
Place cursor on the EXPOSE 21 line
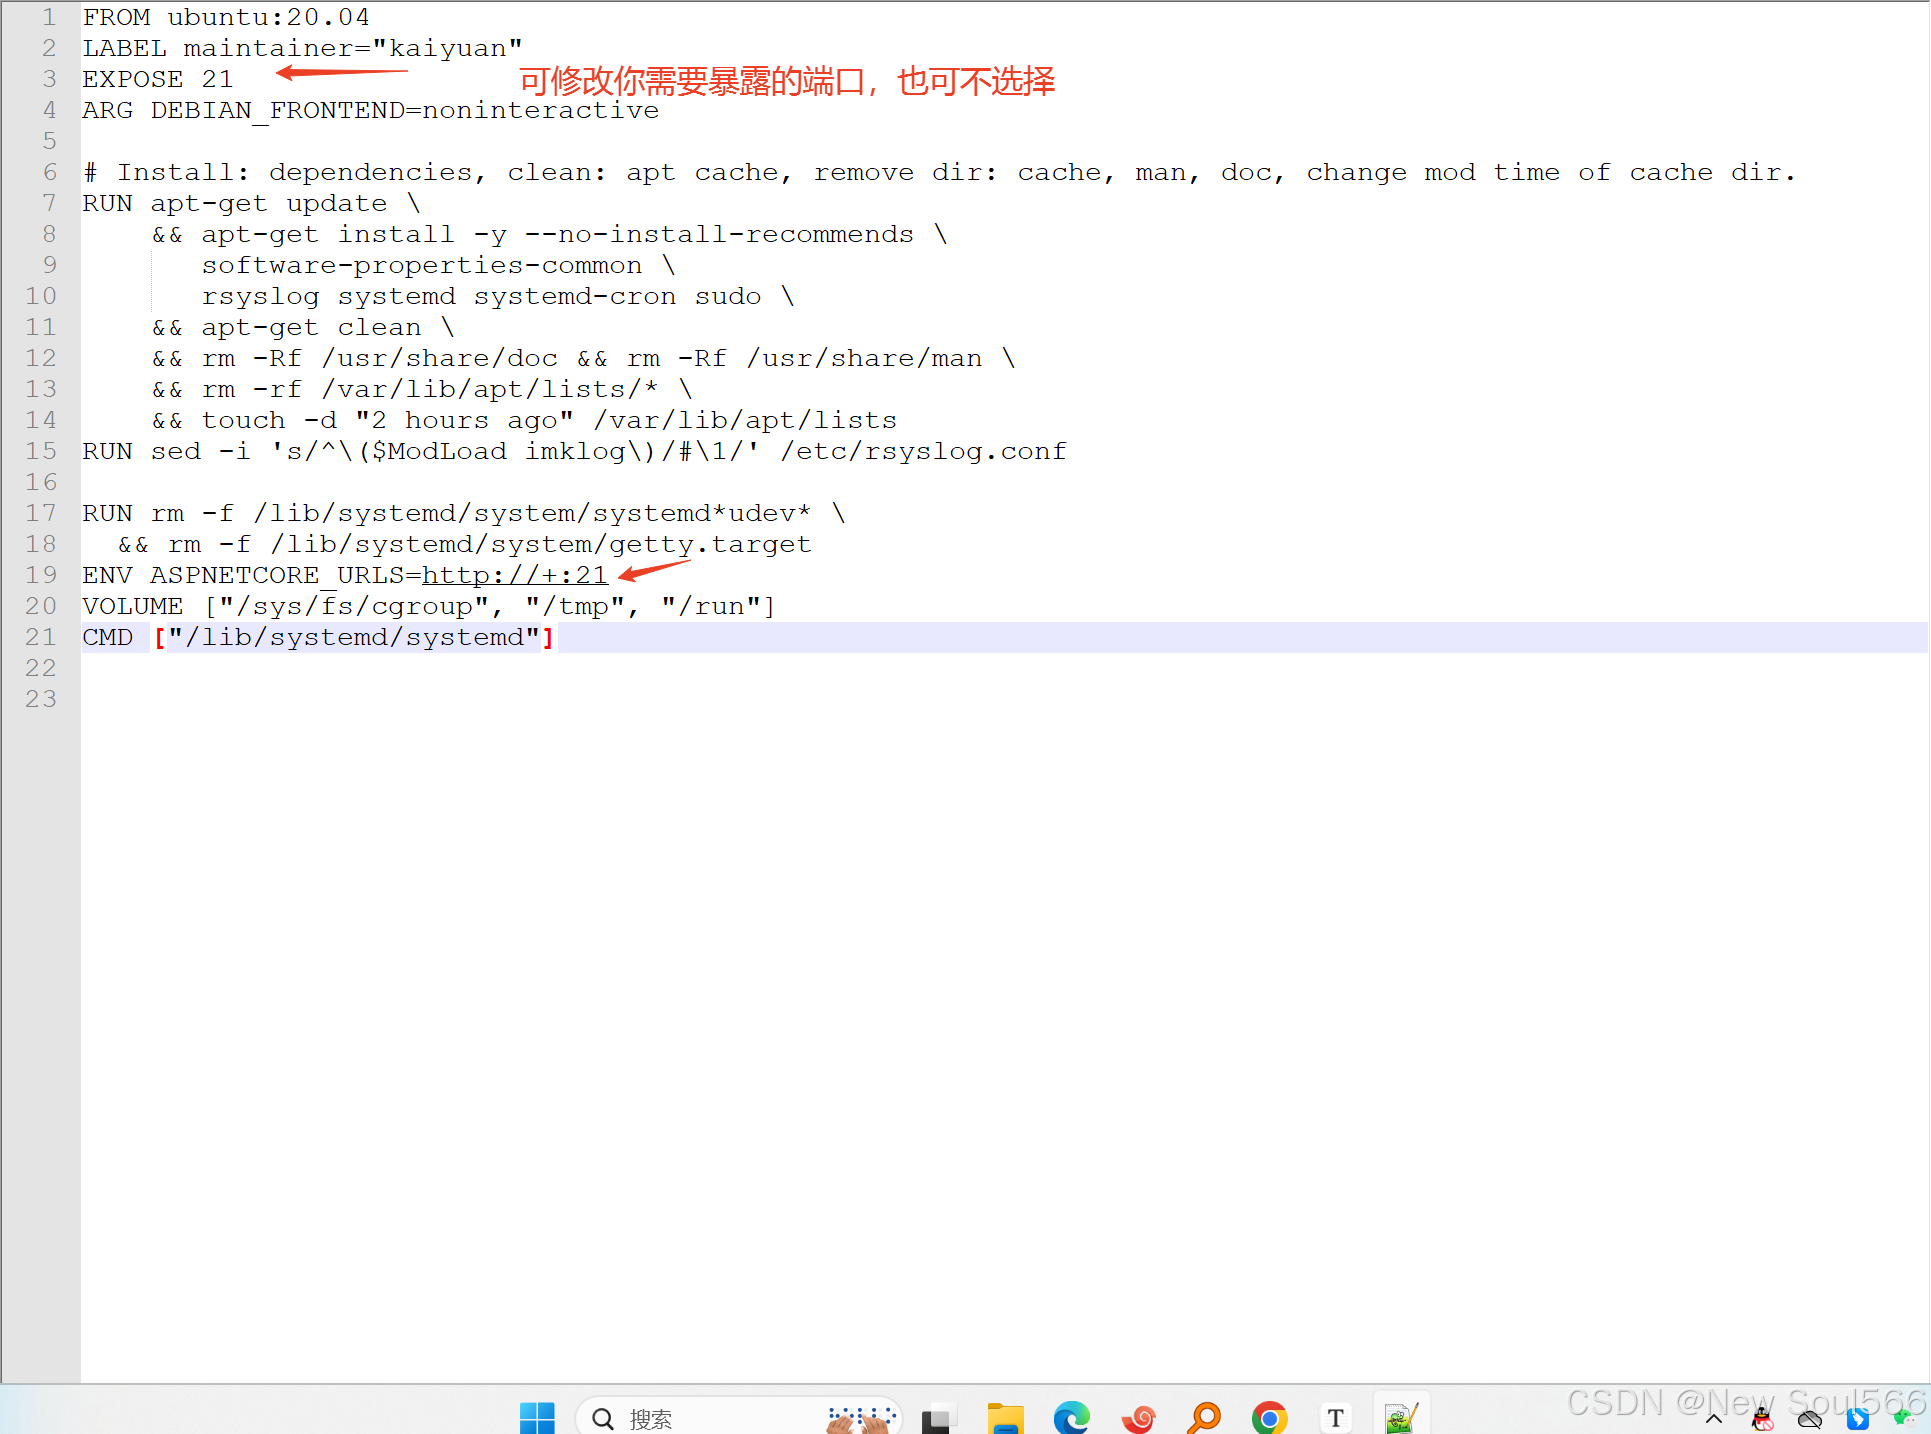coord(158,79)
